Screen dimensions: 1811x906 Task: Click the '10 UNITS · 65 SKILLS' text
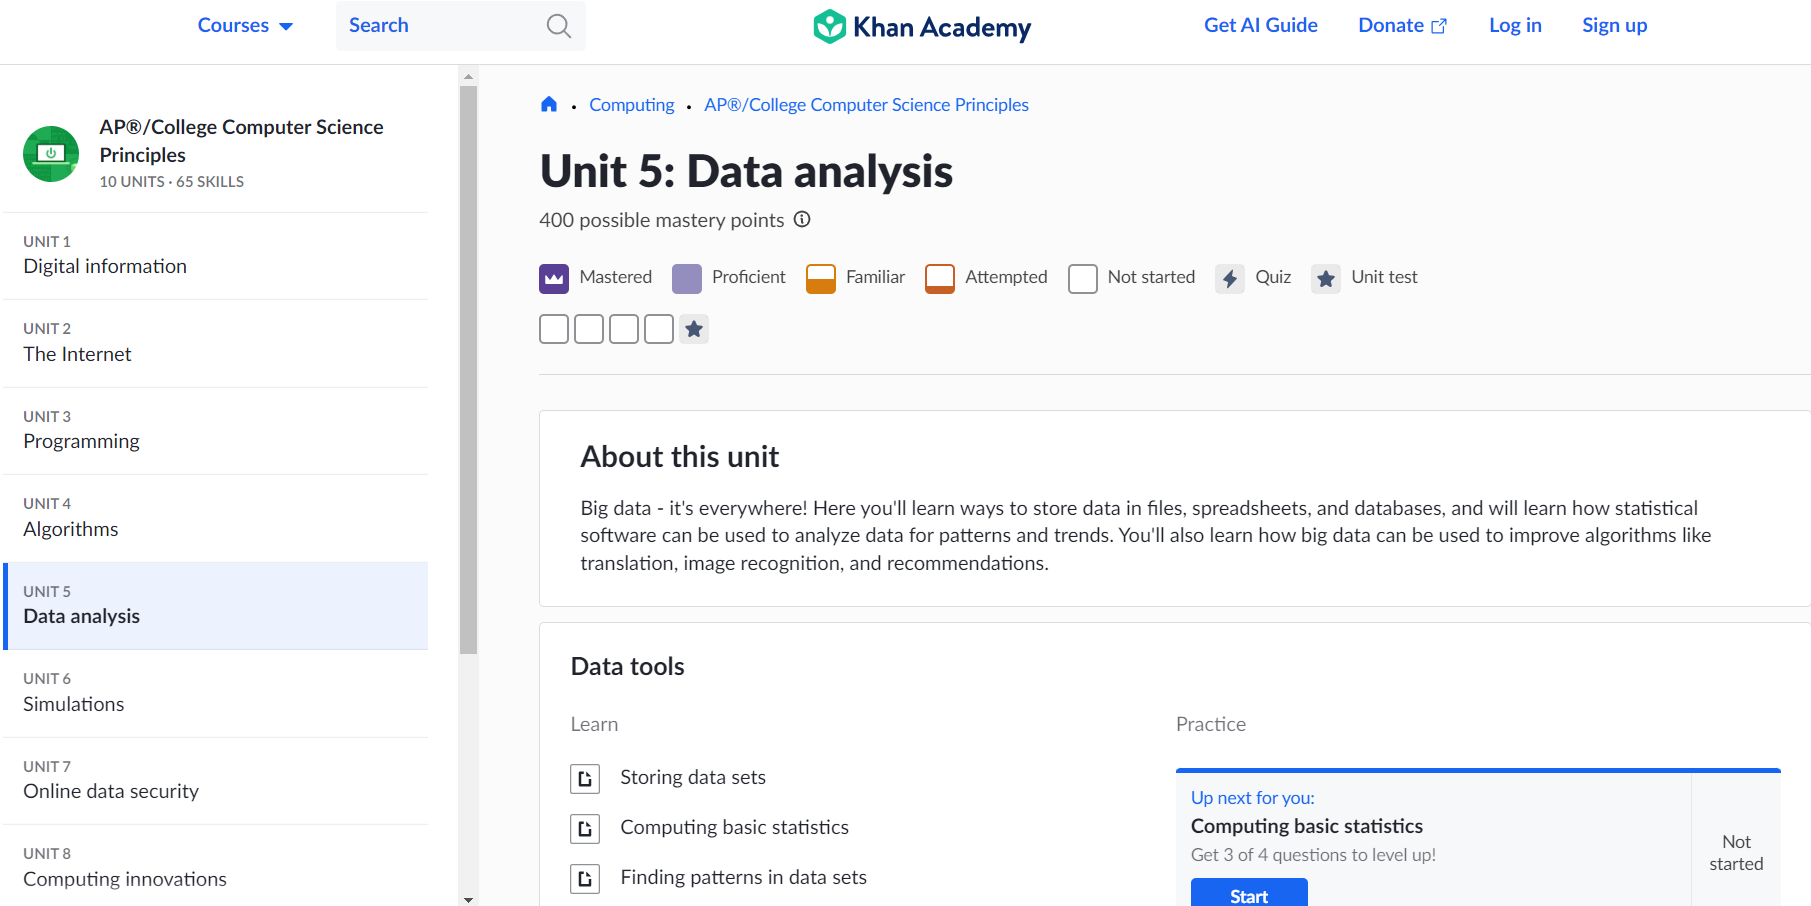(171, 182)
